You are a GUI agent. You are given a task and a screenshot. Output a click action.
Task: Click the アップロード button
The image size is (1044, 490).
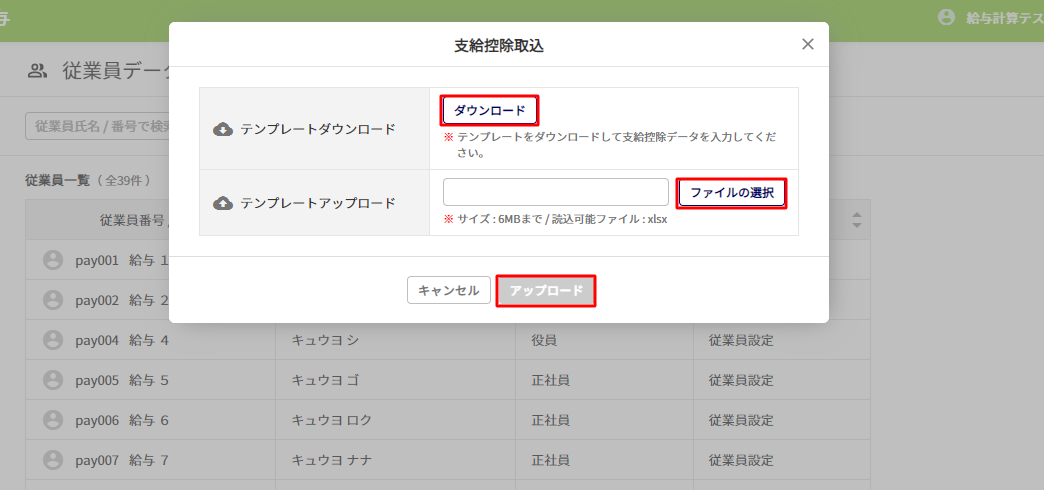pyautogui.click(x=546, y=291)
